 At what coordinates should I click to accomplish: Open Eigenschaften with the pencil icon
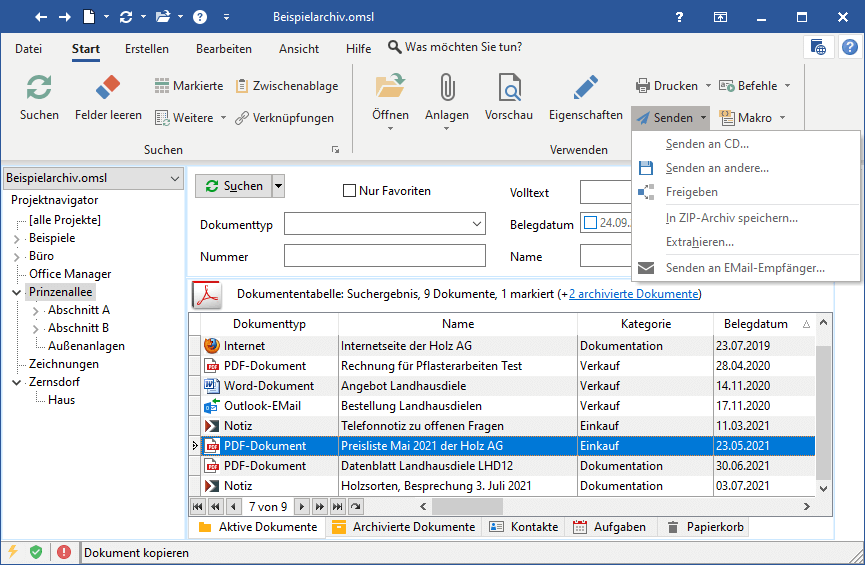(x=585, y=88)
